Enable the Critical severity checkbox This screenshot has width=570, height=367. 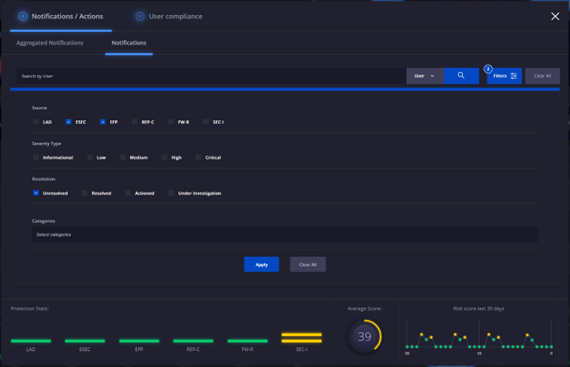point(198,157)
